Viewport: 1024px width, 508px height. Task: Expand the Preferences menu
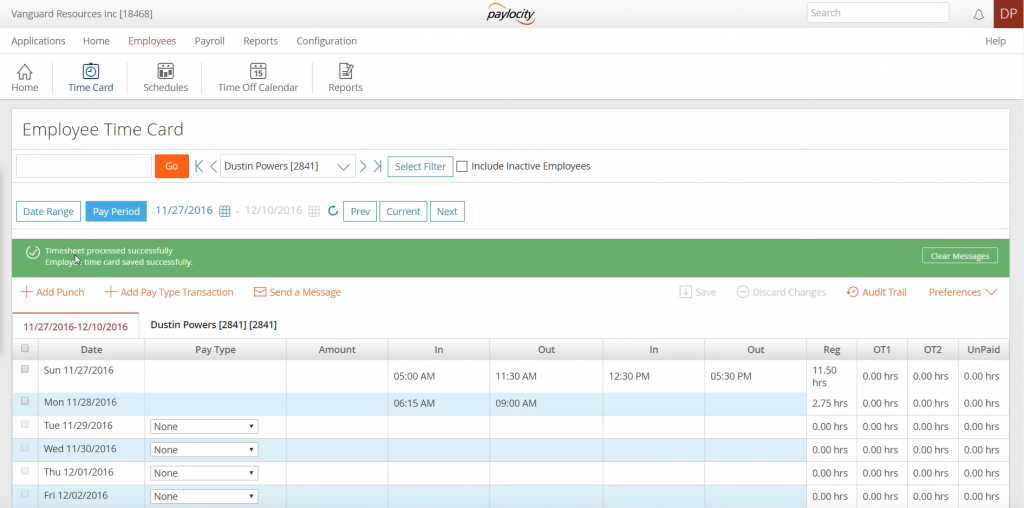pos(962,292)
